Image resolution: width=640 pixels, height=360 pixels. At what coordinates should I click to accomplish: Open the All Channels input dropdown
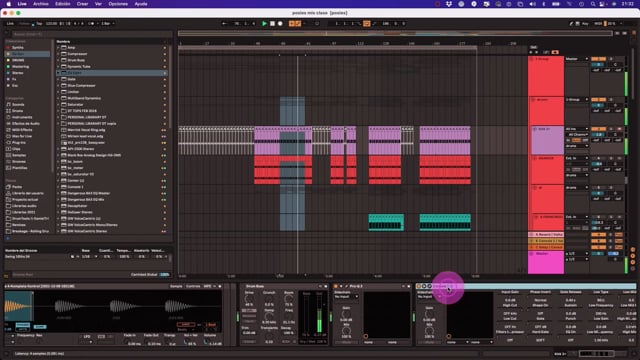pyautogui.click(x=578, y=134)
